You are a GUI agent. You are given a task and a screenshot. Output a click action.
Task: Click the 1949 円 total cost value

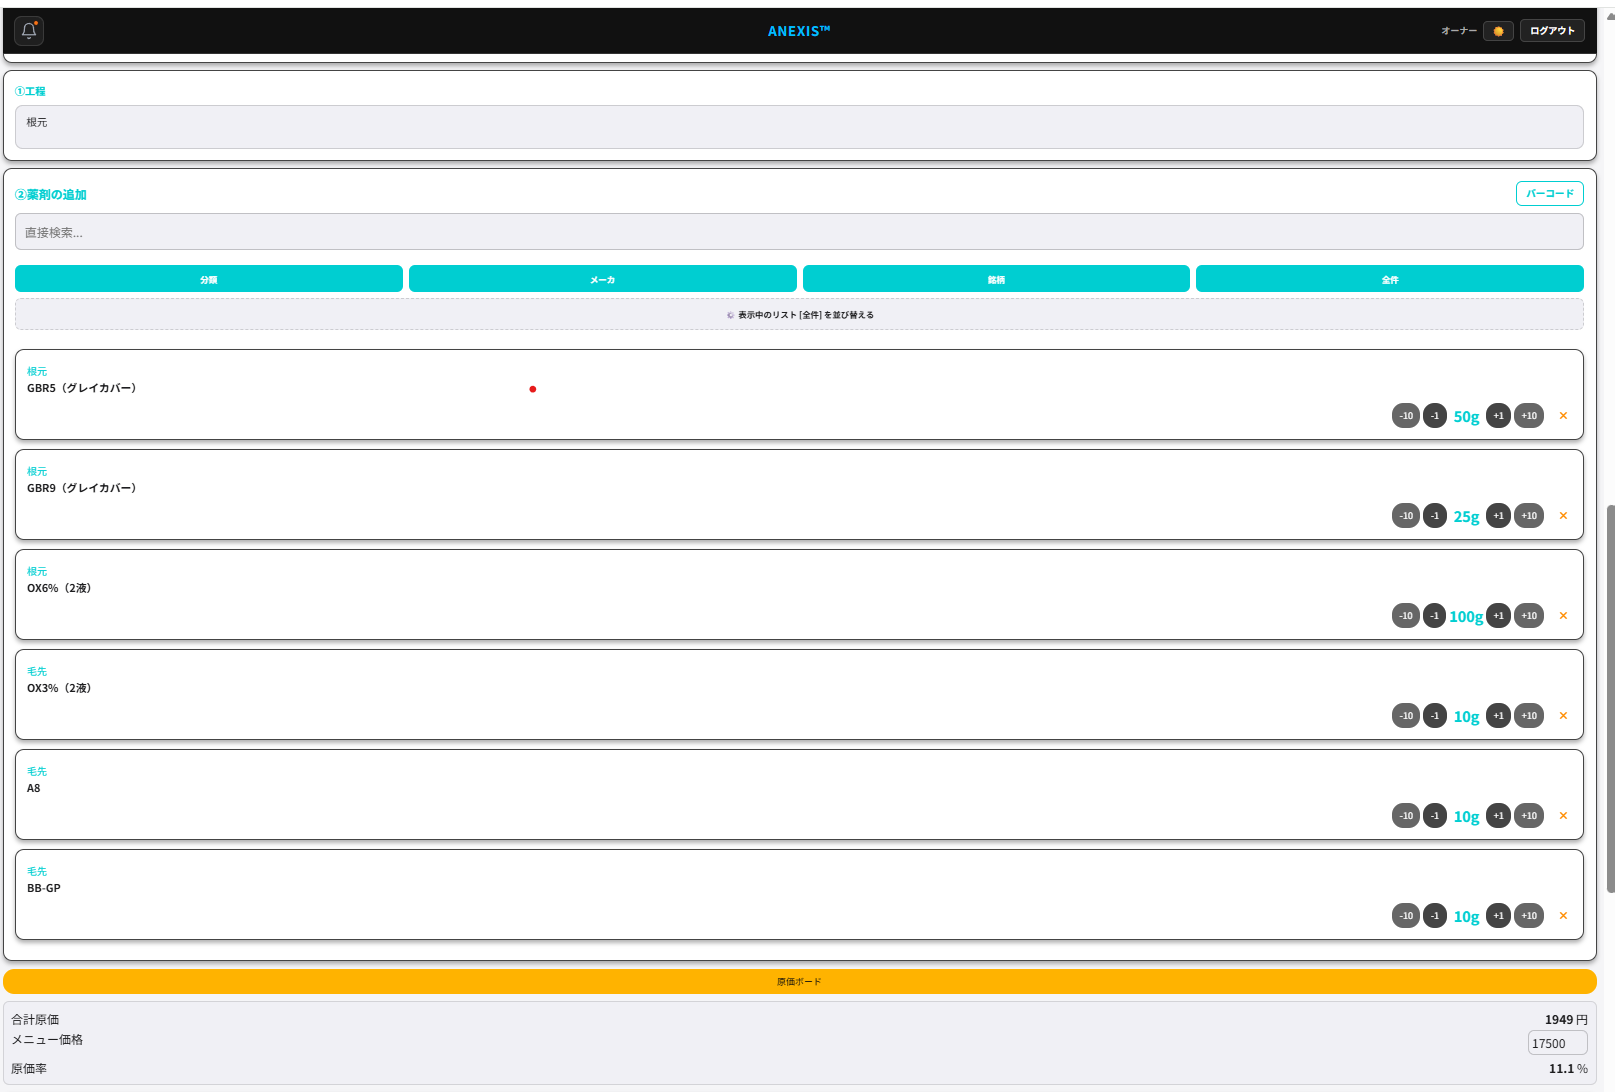(x=1566, y=1019)
